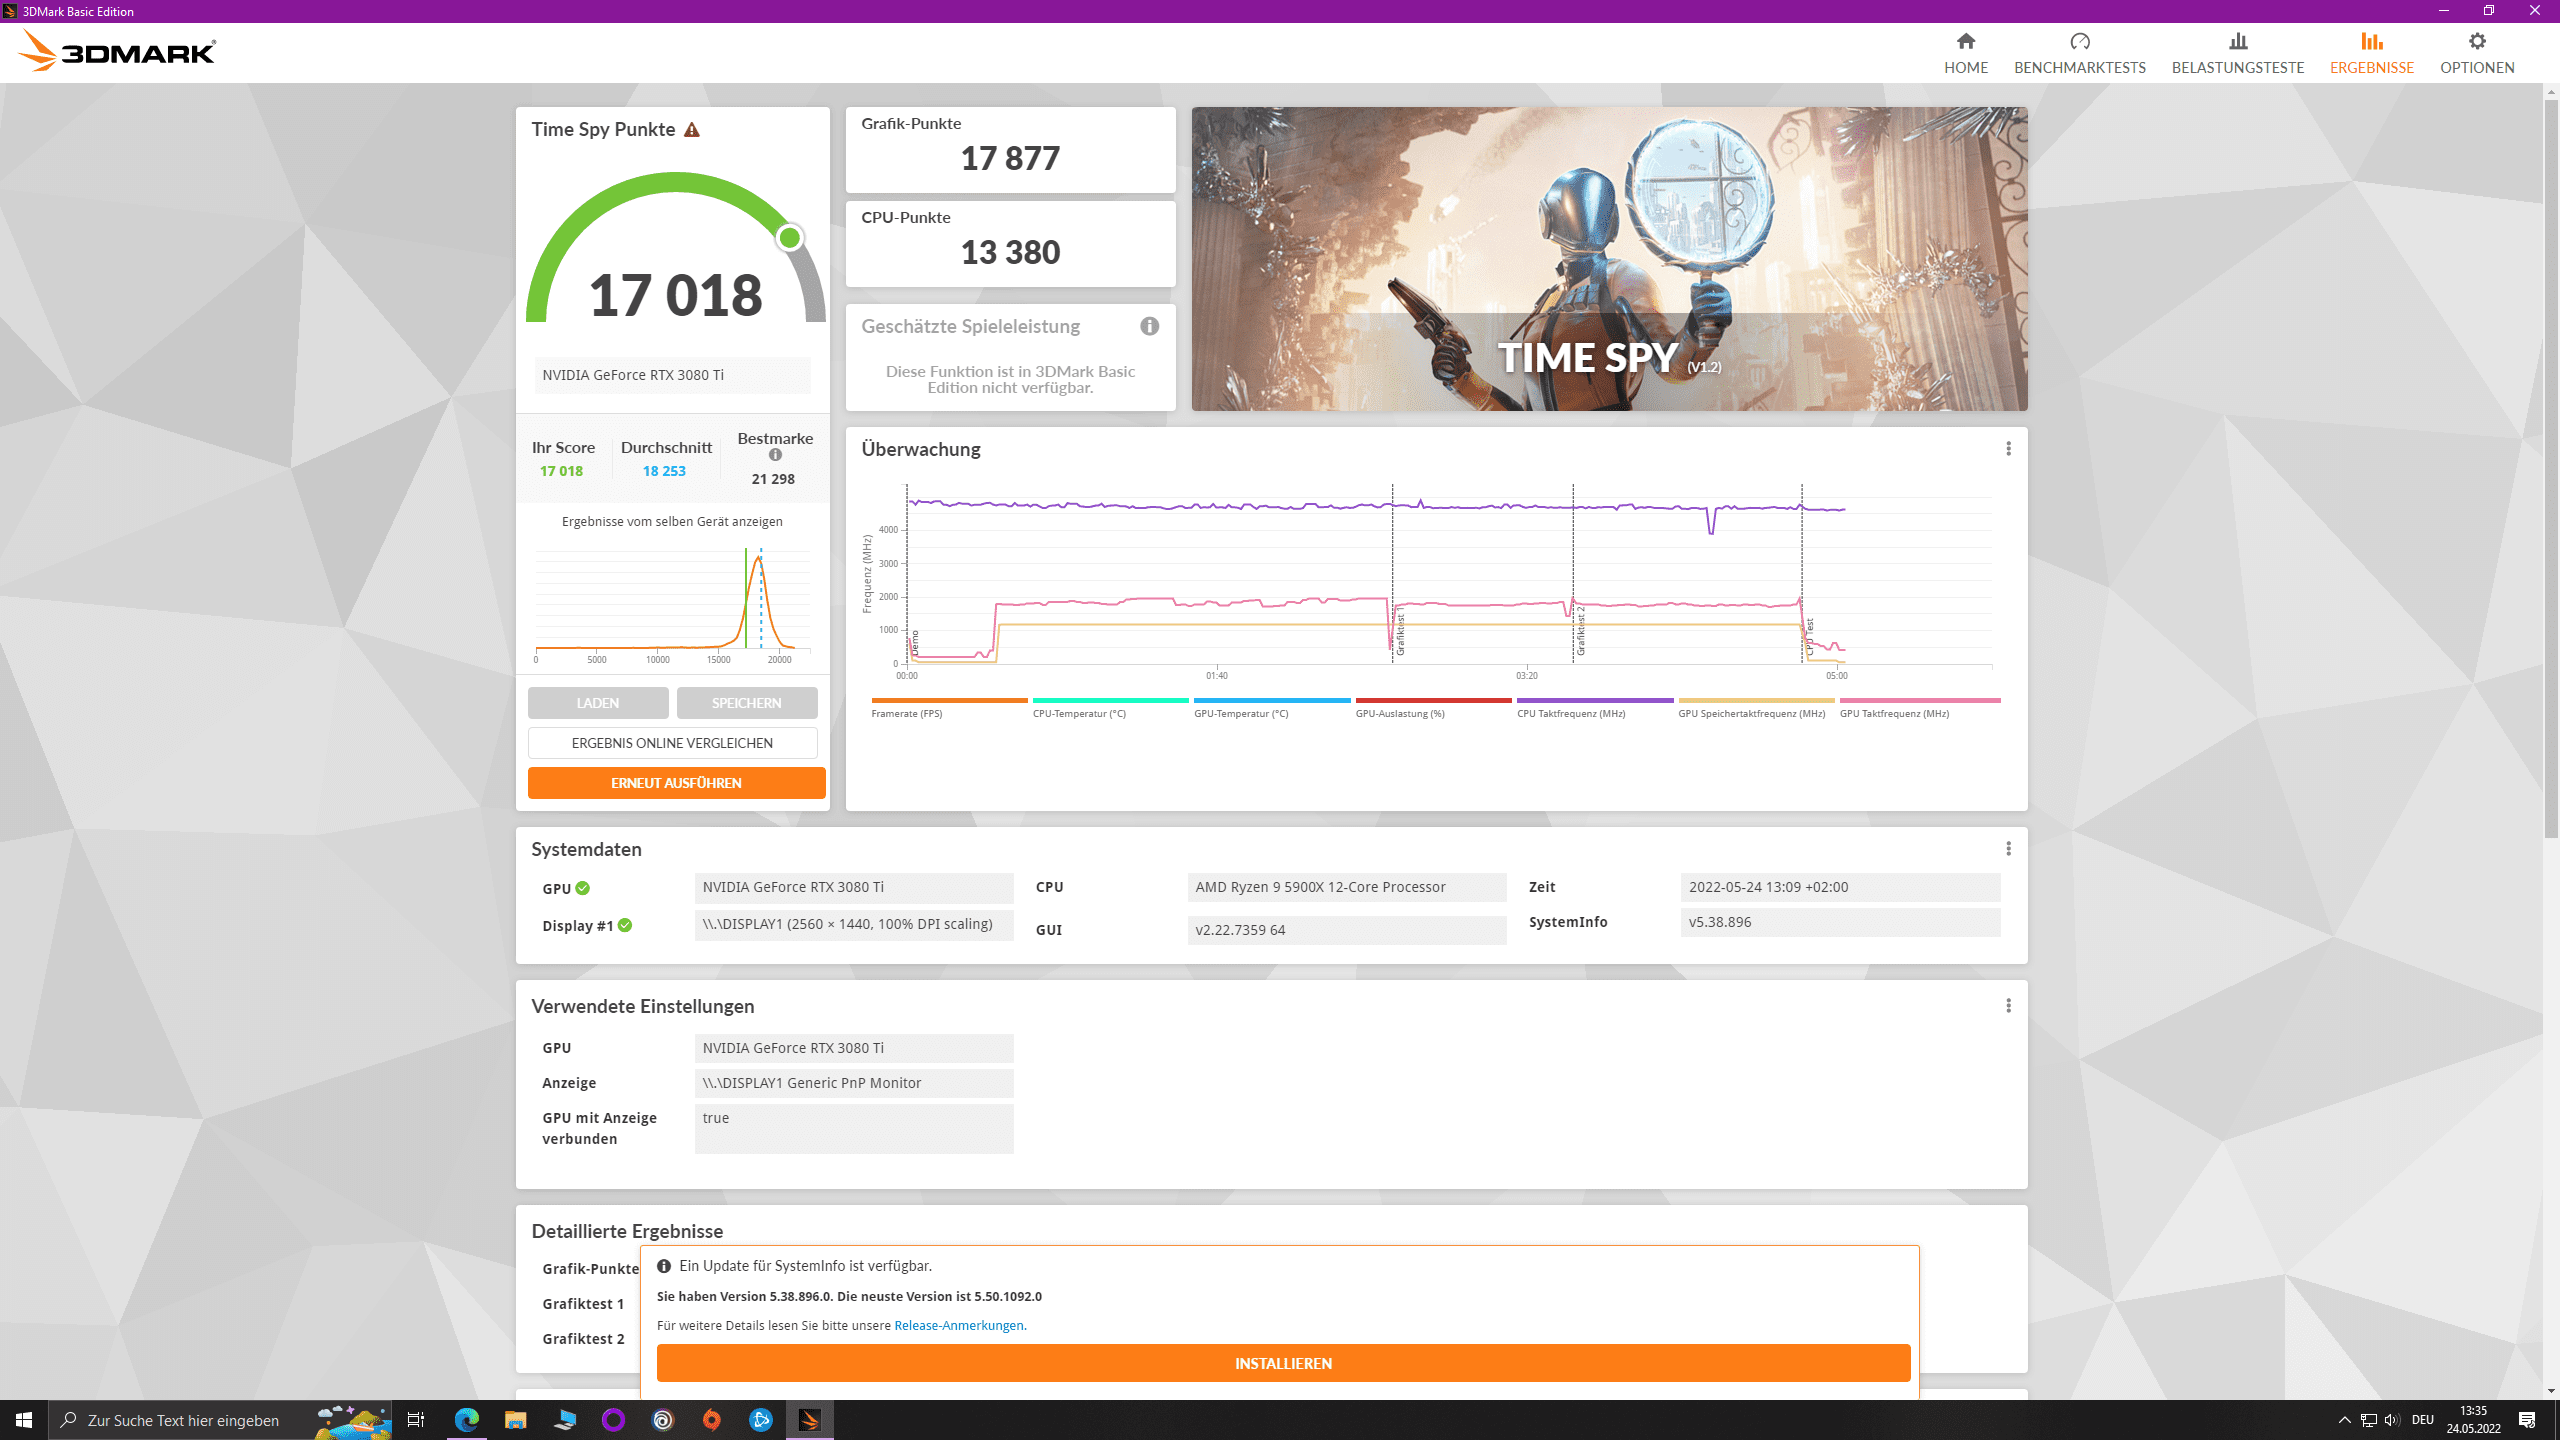Open notification center icon

(x=2527, y=1420)
